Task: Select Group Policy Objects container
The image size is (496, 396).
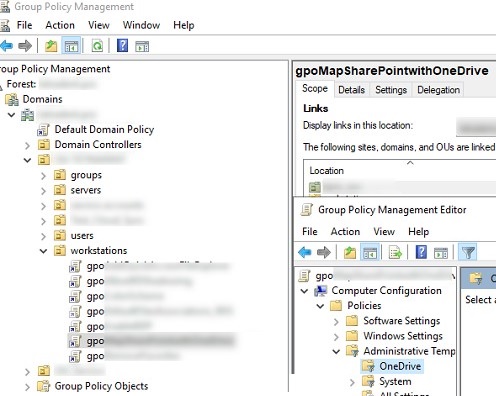Action: click(101, 386)
